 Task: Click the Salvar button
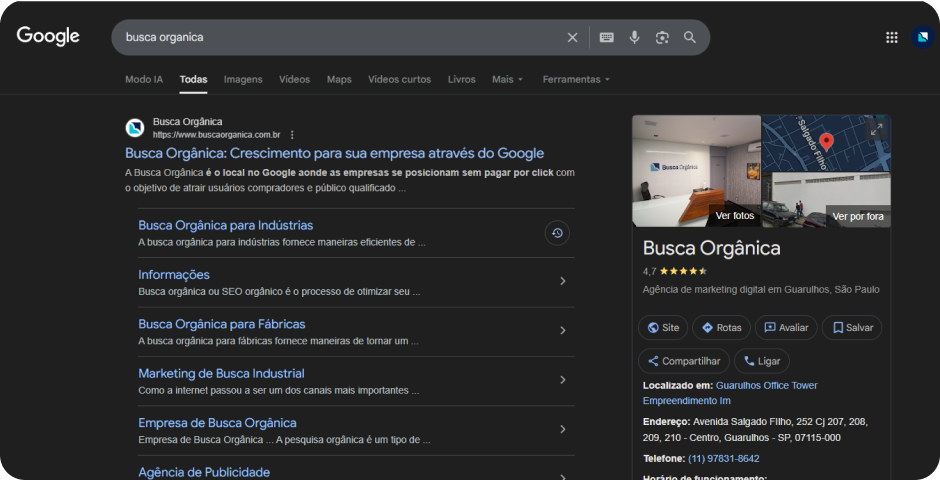coord(852,328)
